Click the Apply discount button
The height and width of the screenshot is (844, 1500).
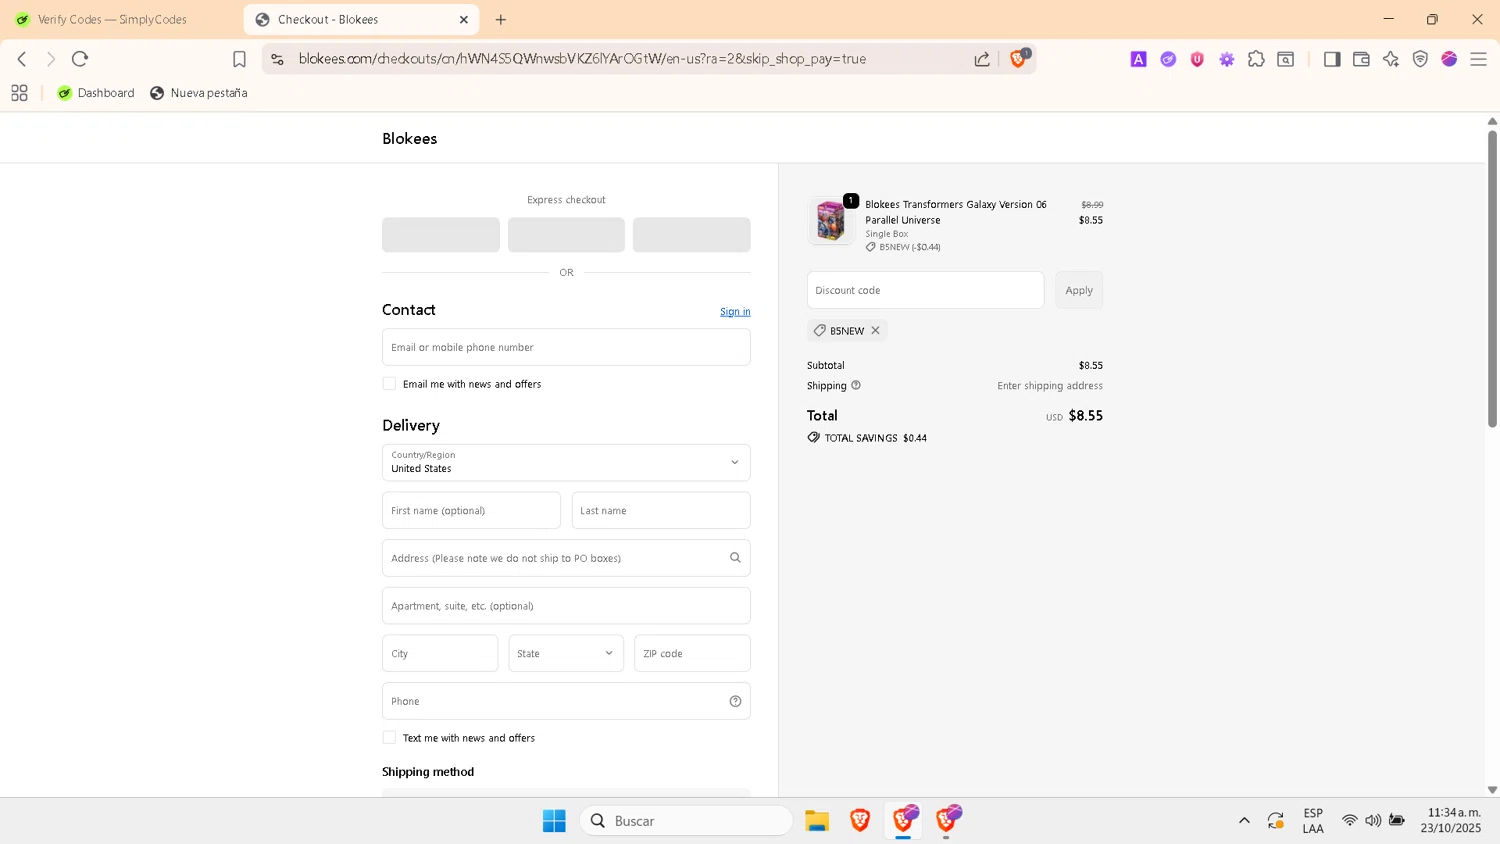point(1079,290)
